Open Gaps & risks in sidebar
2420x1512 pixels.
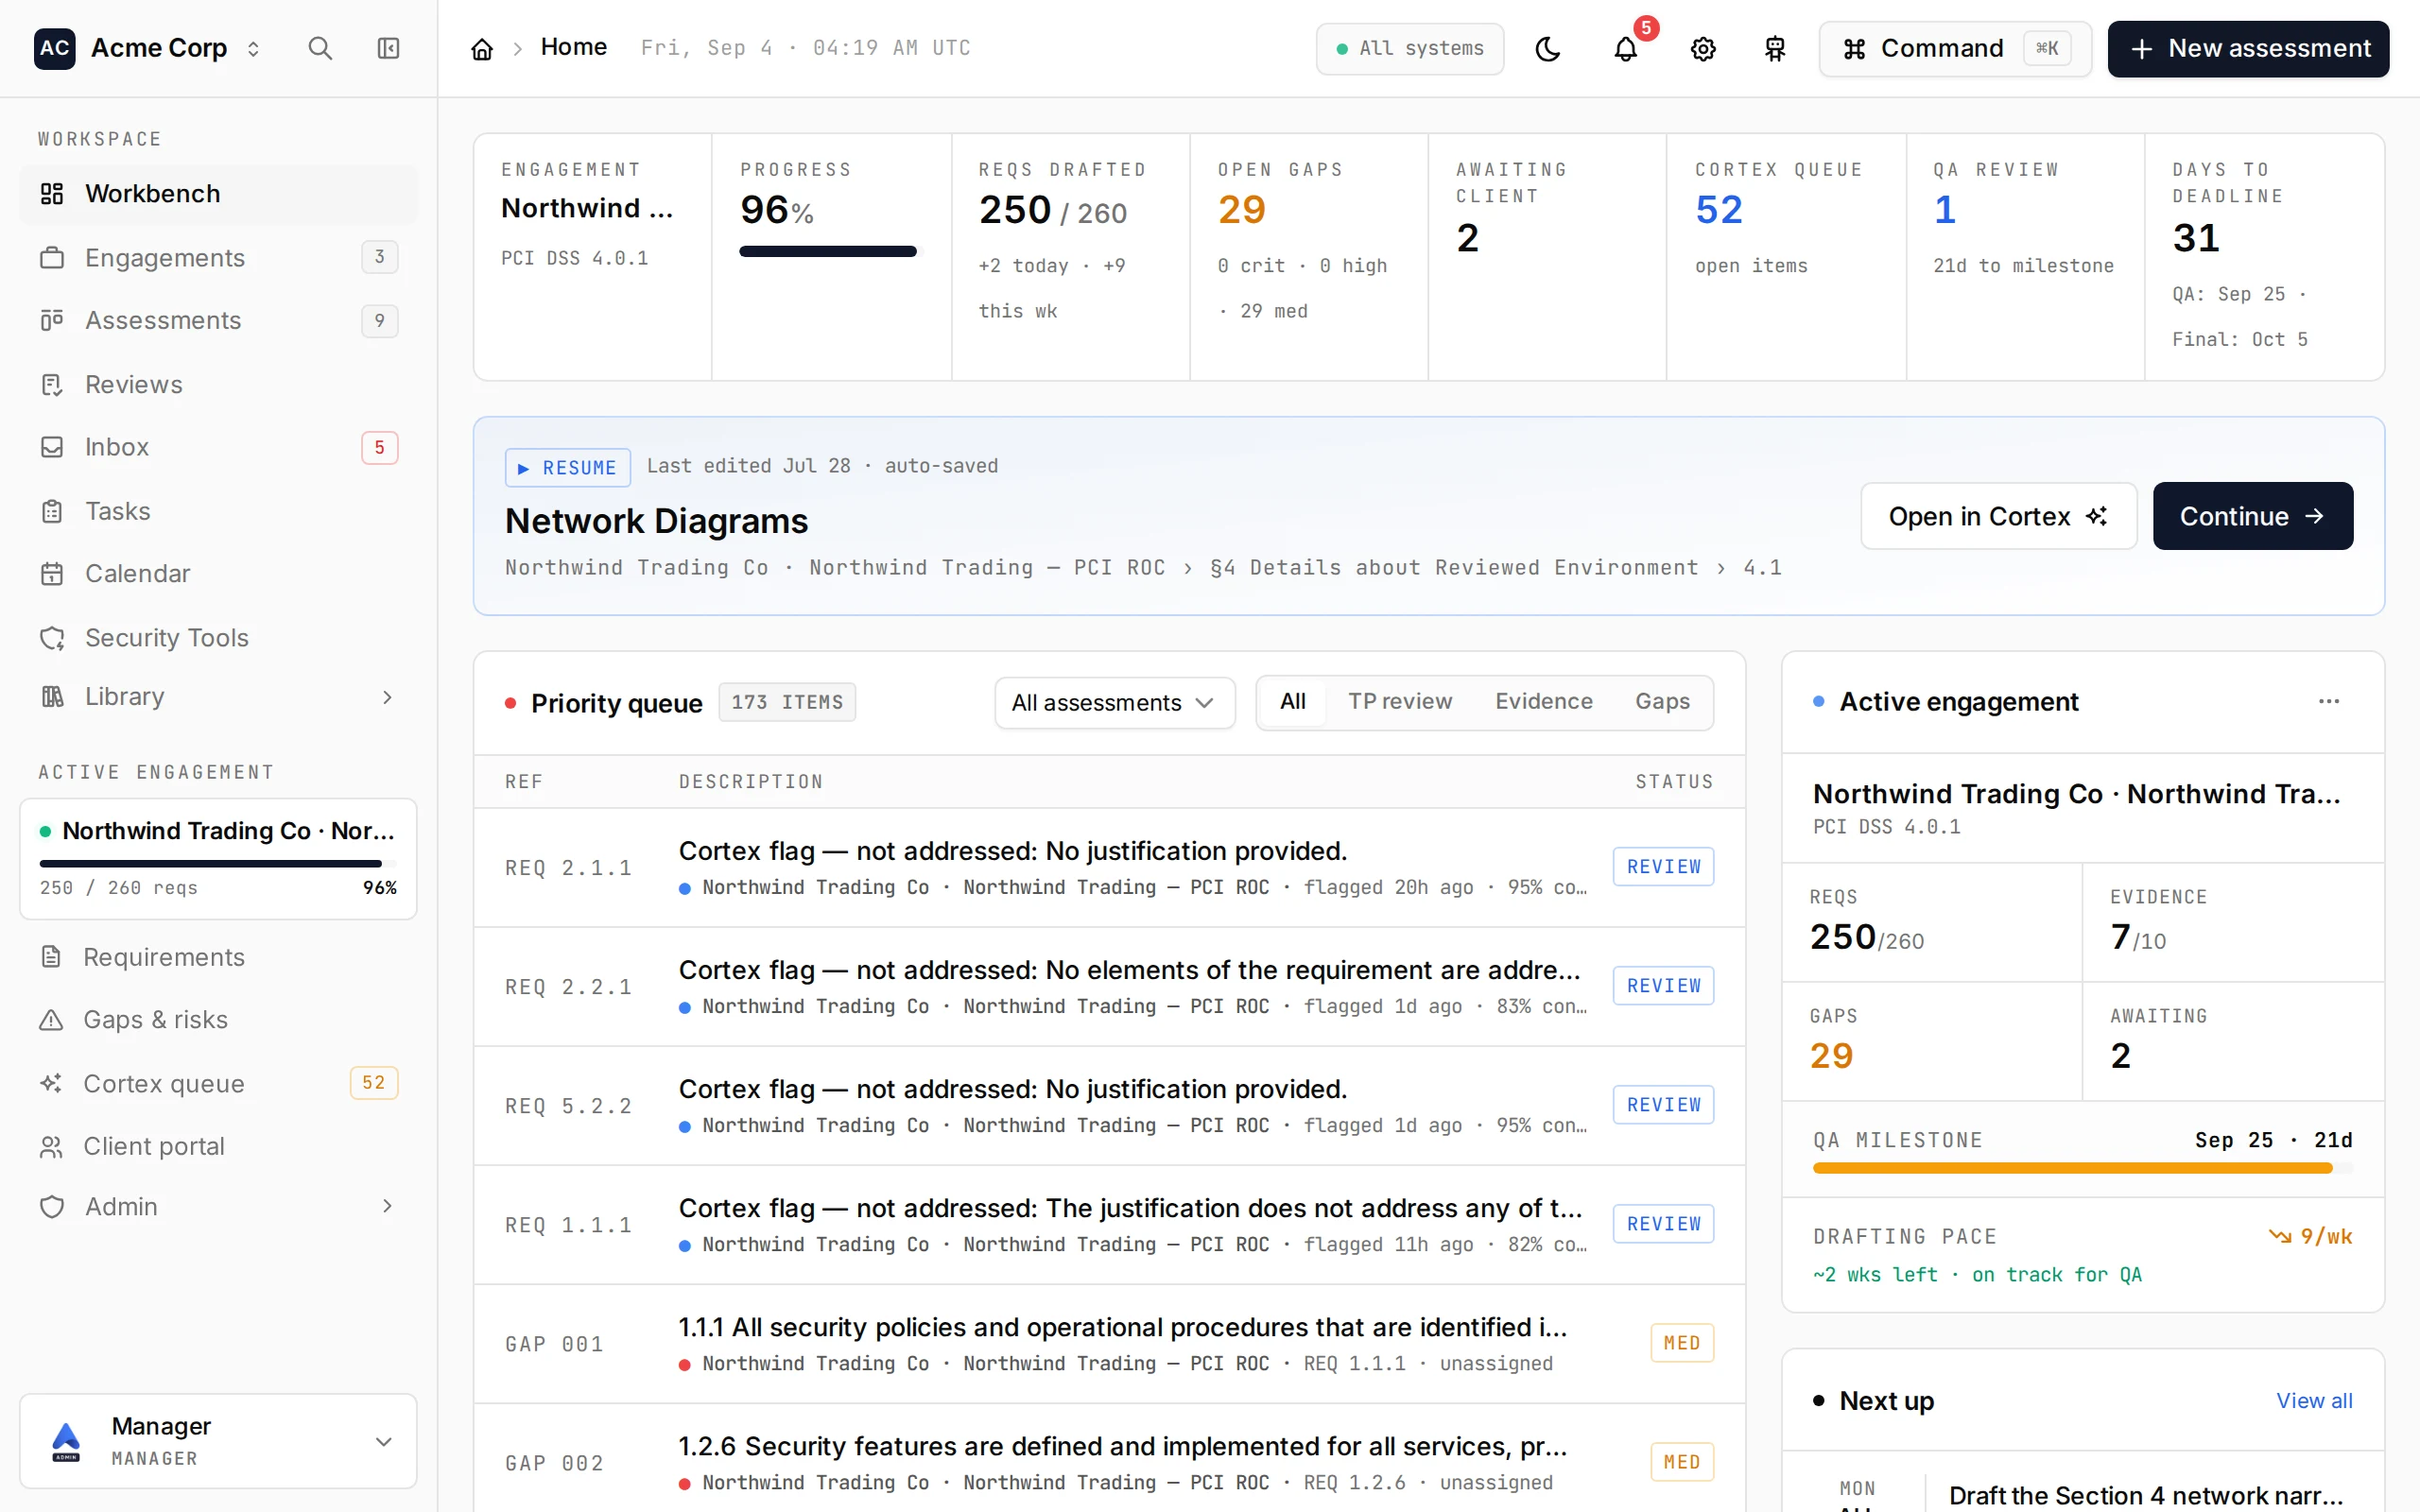tap(218, 1020)
